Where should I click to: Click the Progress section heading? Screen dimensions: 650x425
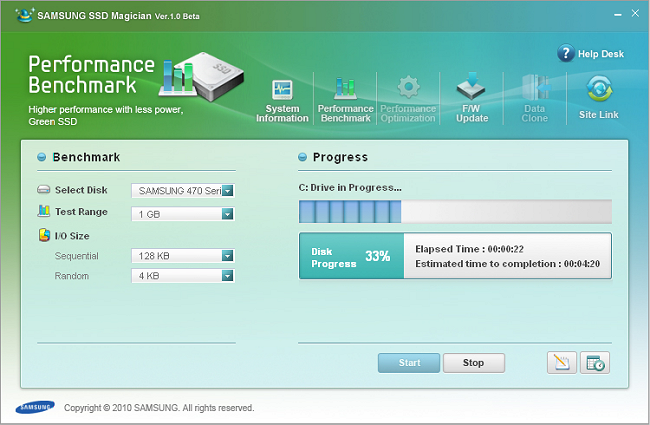click(x=340, y=157)
